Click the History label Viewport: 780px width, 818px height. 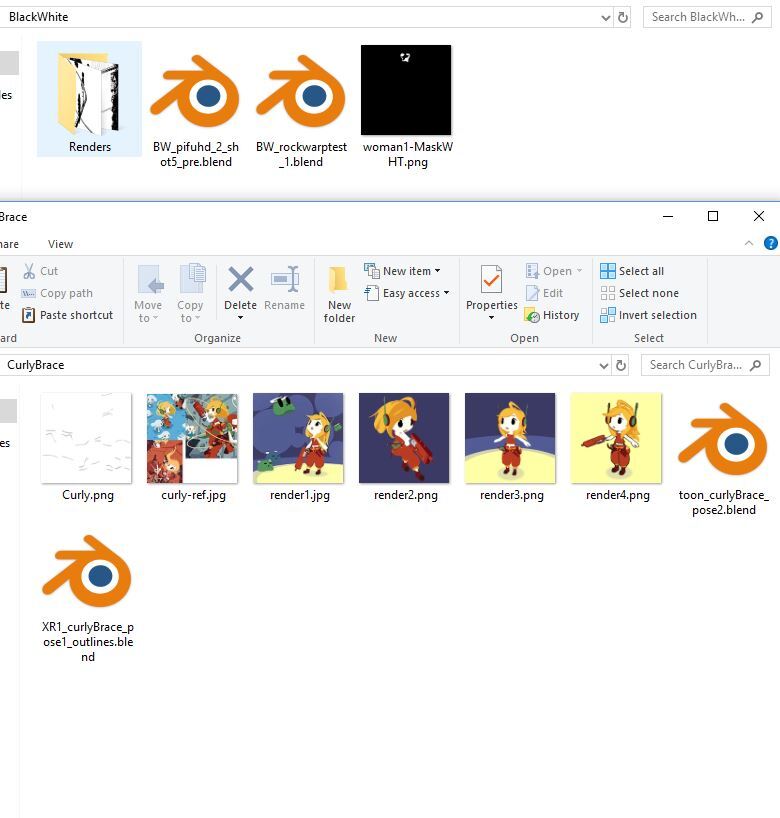tap(561, 315)
